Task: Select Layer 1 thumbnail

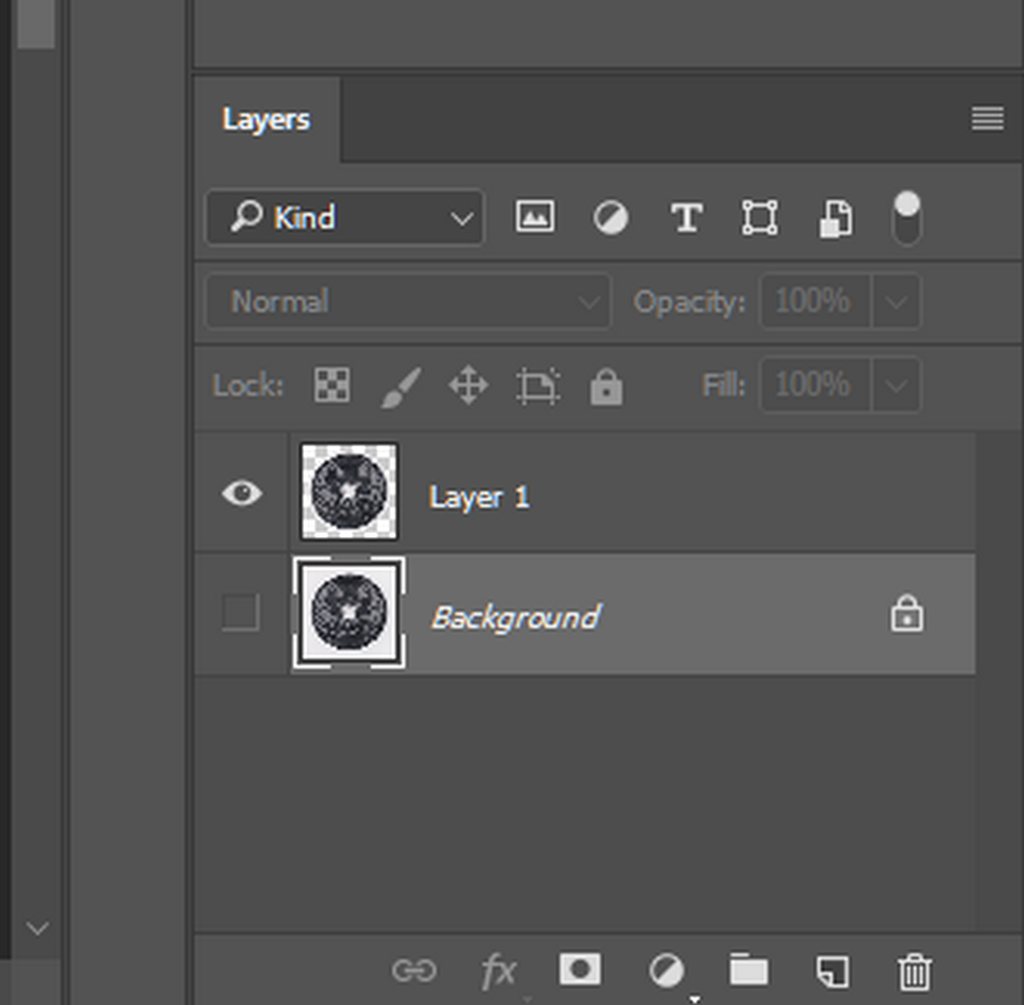Action: pyautogui.click(x=349, y=493)
